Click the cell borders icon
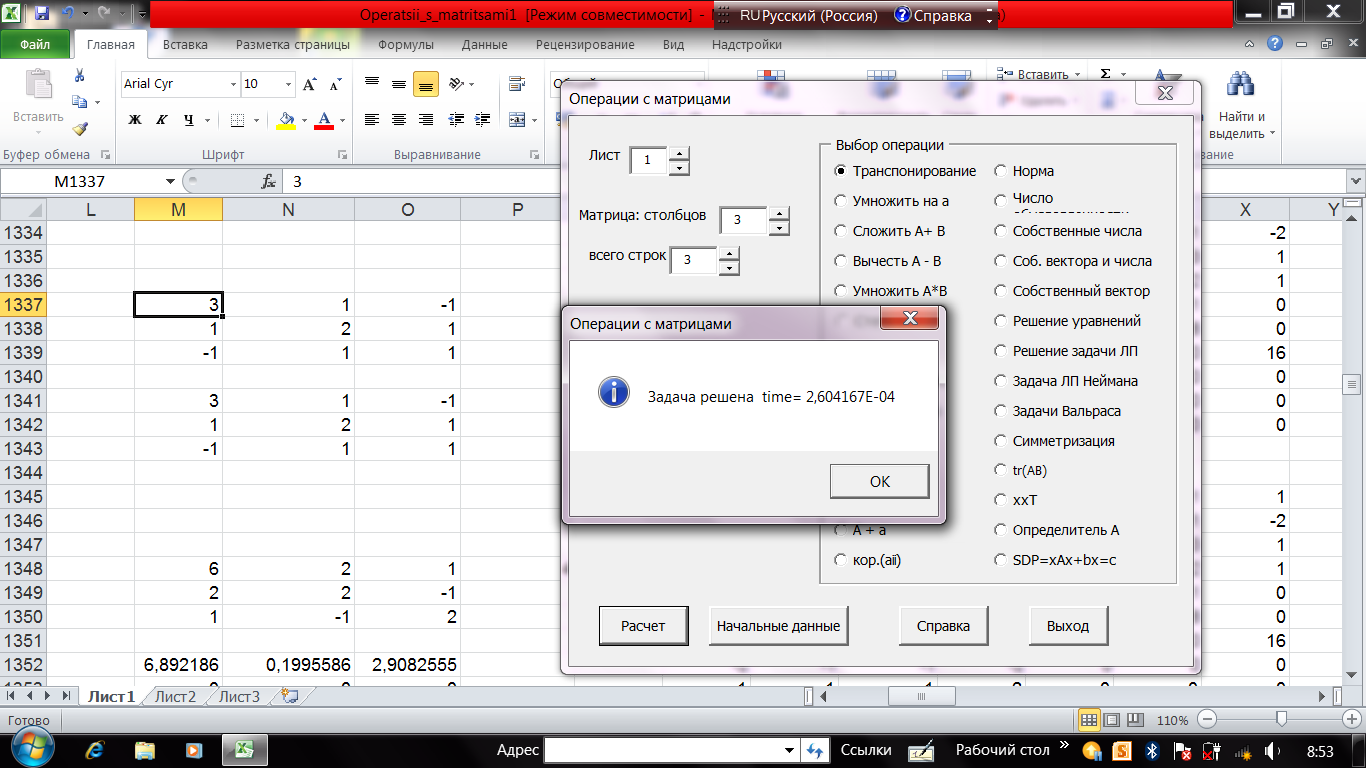 click(x=237, y=120)
